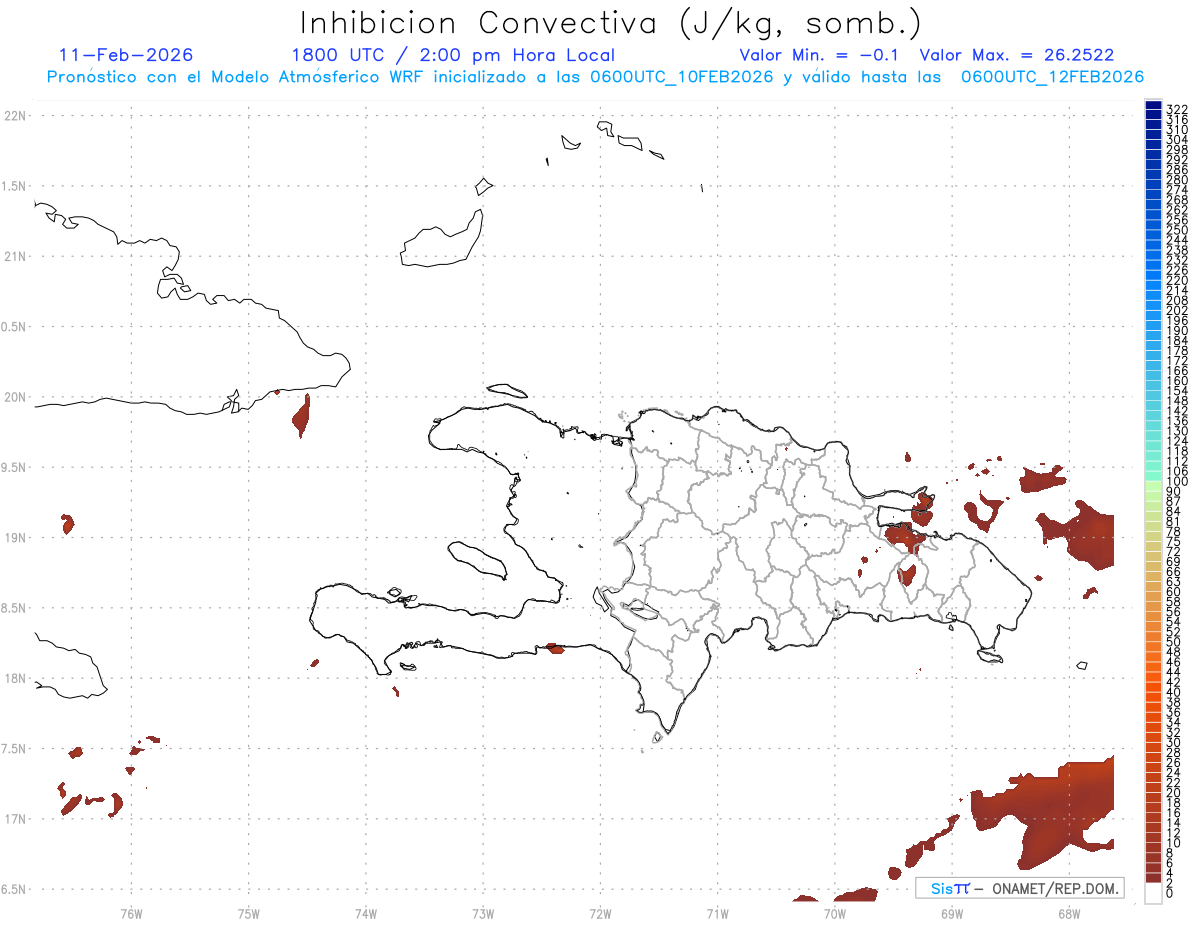Select the dark maroon swatch beside 2
Screen dimensions: 1200x927
(x=1153, y=877)
